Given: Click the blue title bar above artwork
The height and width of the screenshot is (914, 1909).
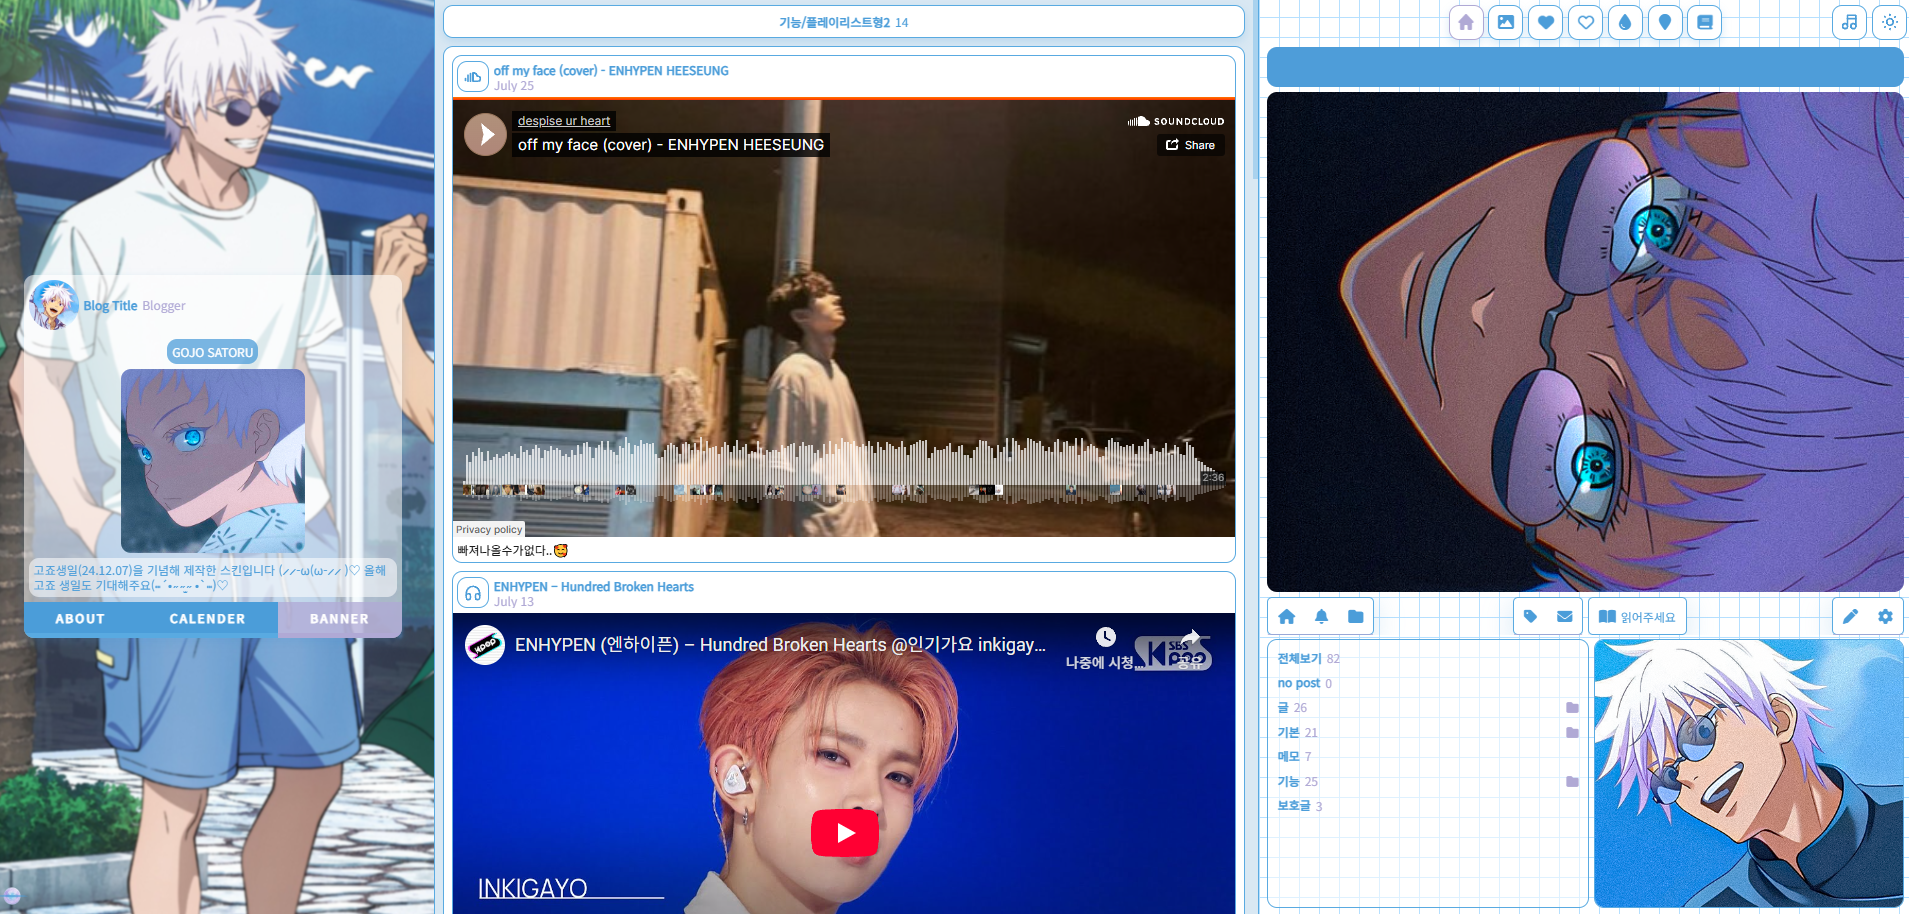Looking at the screenshot, I should click(1585, 67).
